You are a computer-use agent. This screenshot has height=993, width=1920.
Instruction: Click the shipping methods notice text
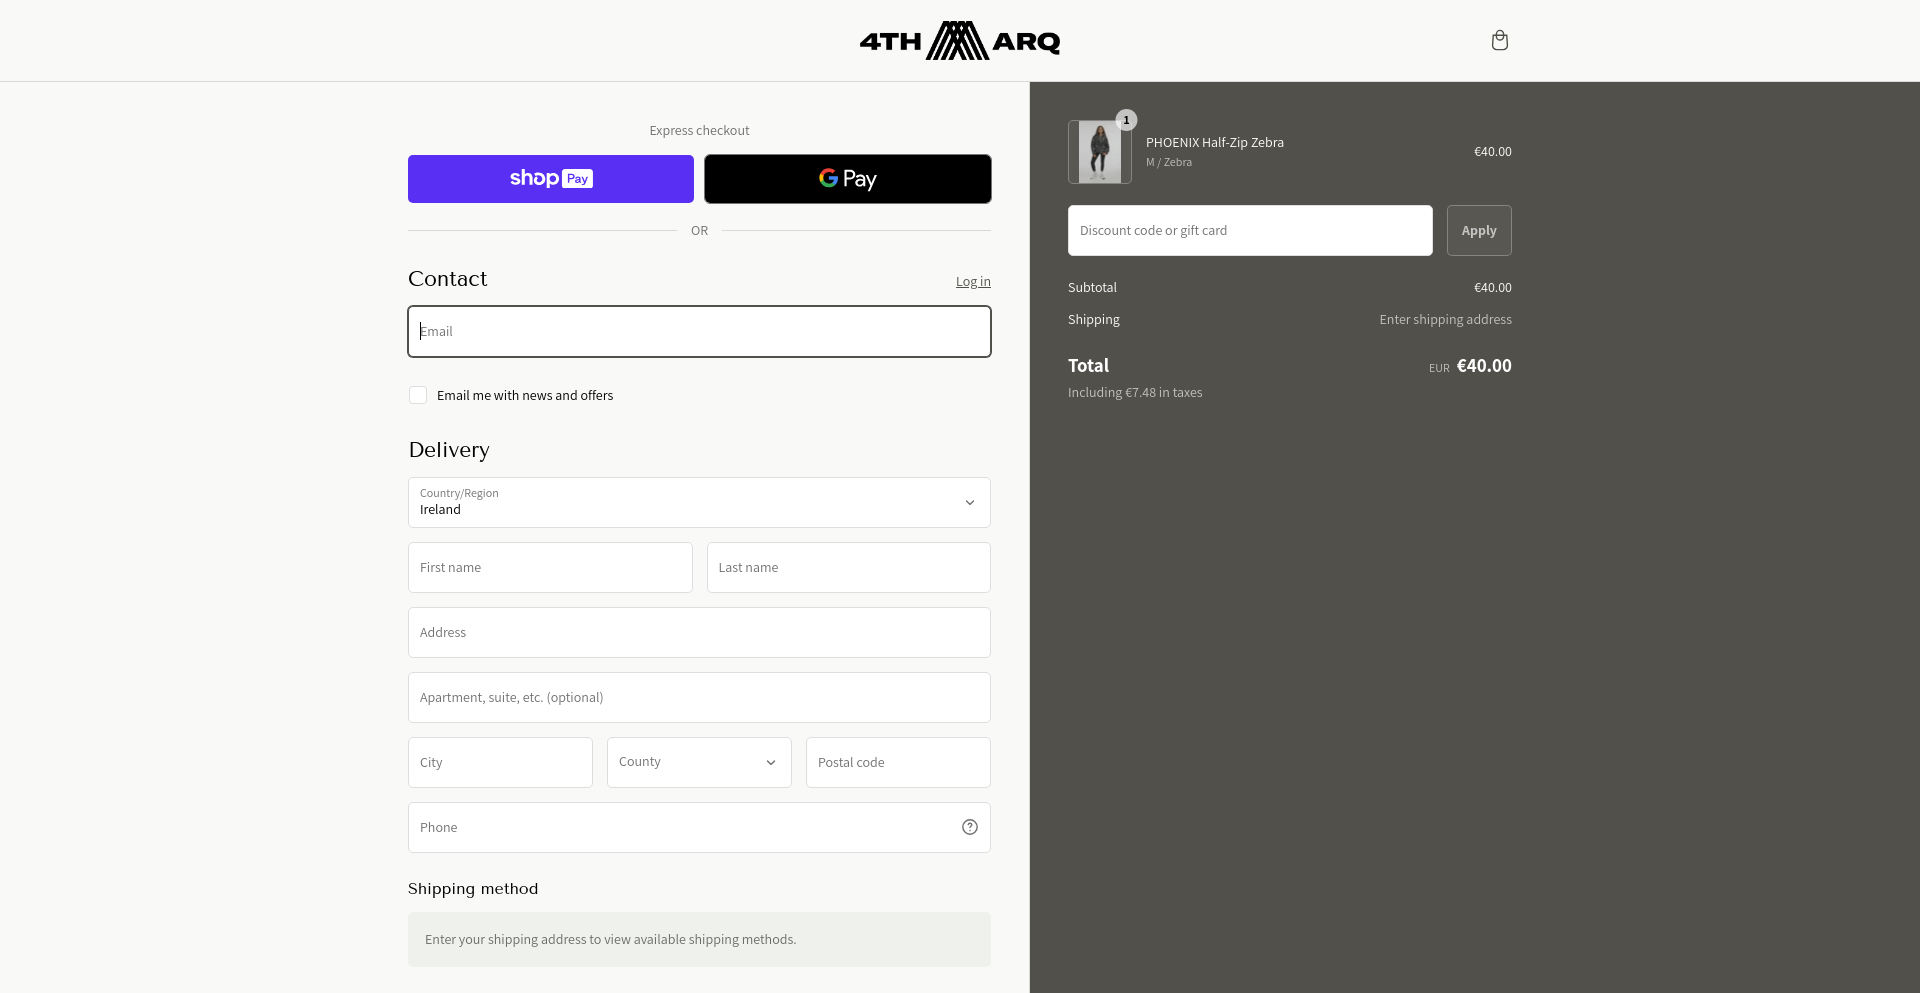click(x=611, y=940)
